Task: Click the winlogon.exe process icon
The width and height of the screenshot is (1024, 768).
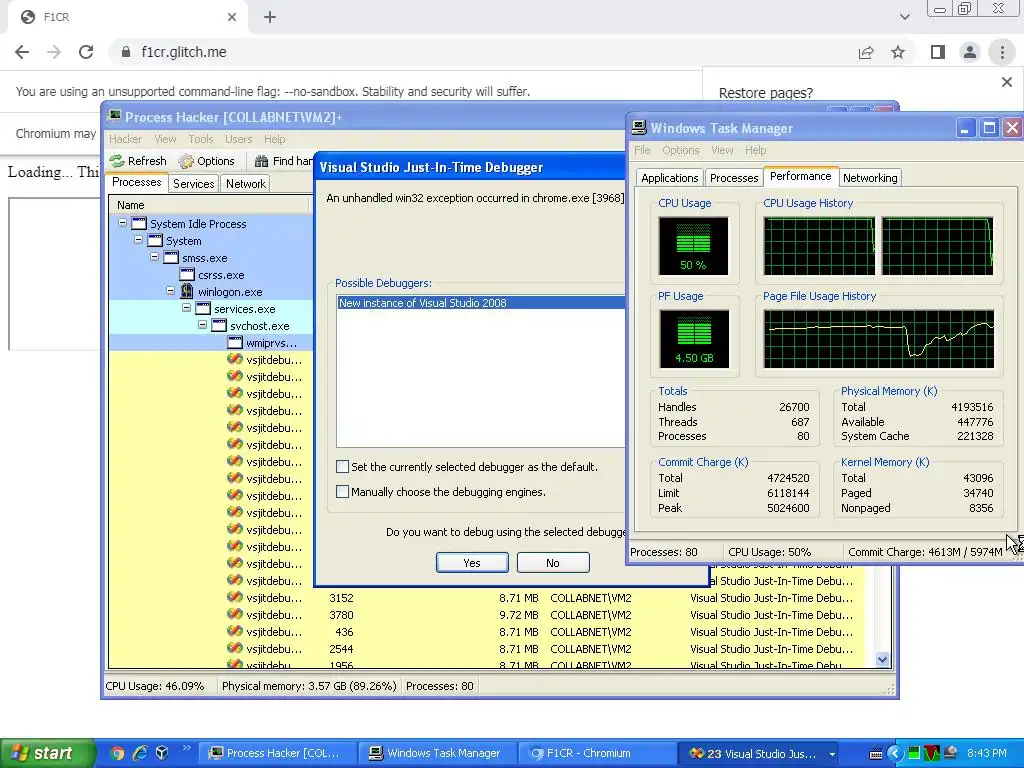Action: pyautogui.click(x=187, y=291)
